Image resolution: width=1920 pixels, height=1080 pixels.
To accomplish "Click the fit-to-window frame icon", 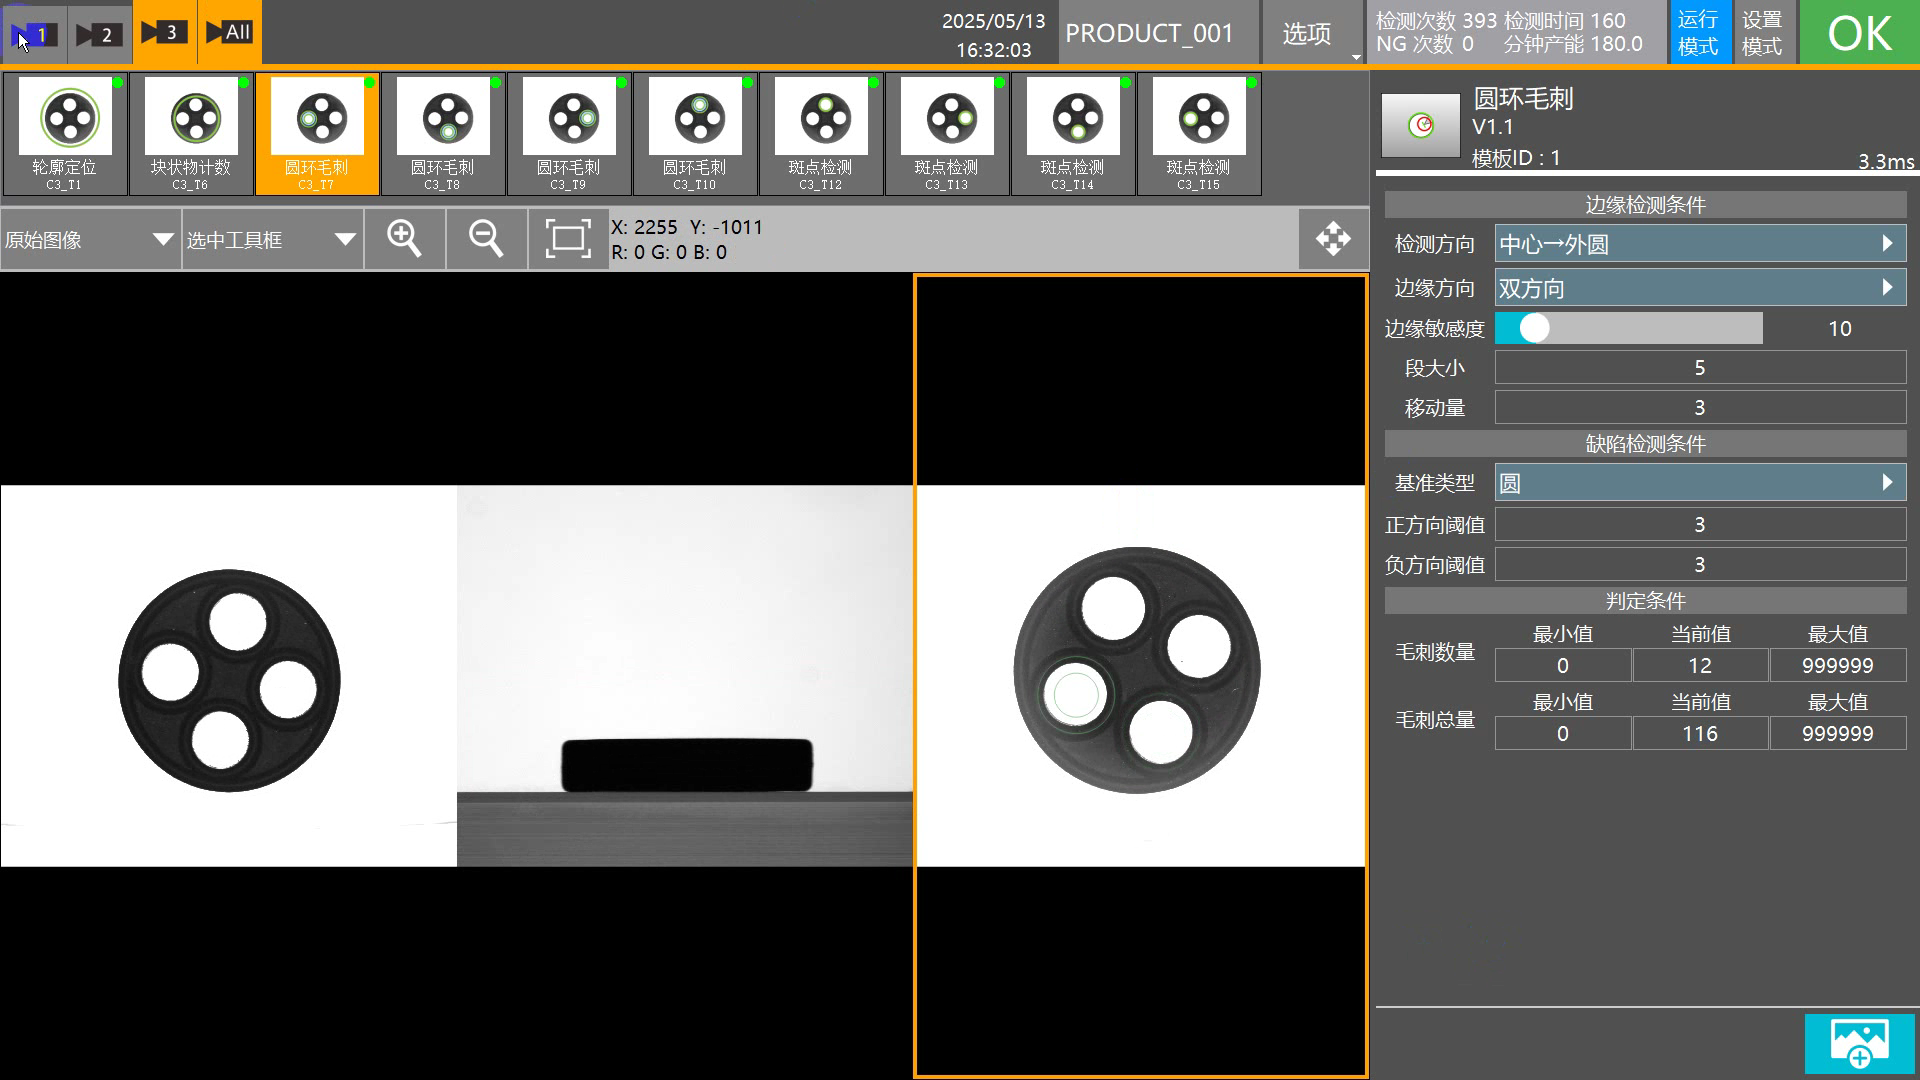I will pyautogui.click(x=567, y=239).
